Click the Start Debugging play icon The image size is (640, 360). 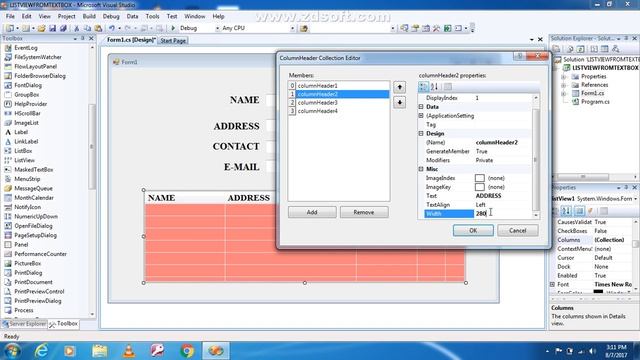173,28
